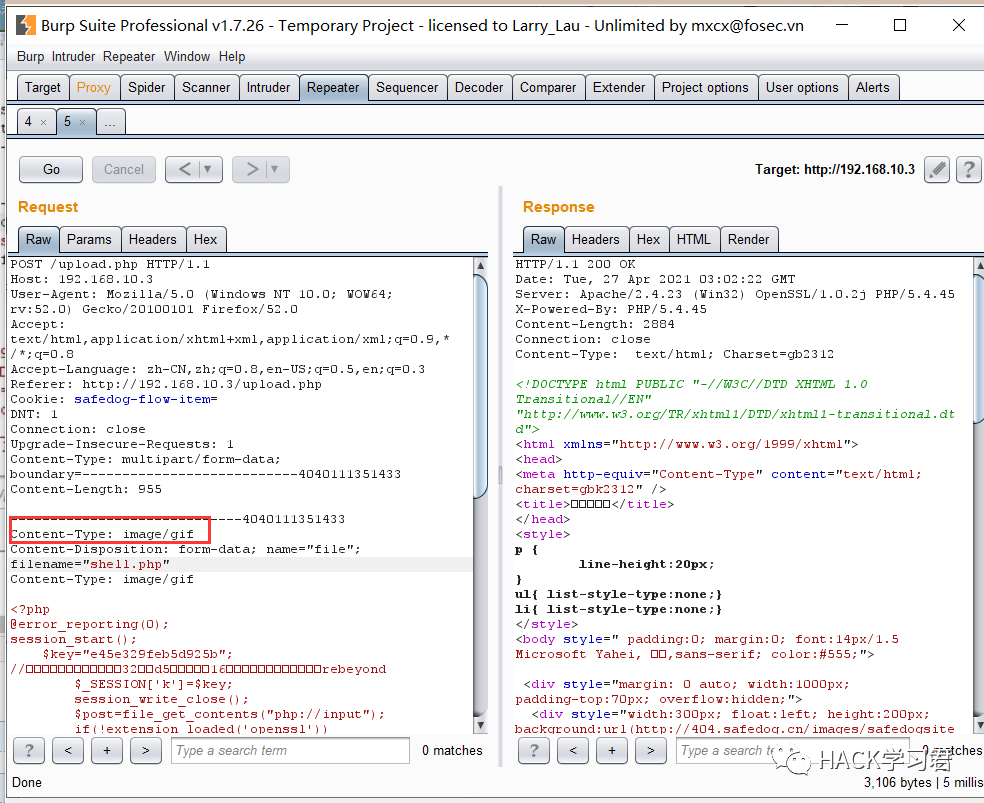This screenshot has height=803, width=984.
Task: Open Repeater help question-mark icon
Action: point(968,169)
